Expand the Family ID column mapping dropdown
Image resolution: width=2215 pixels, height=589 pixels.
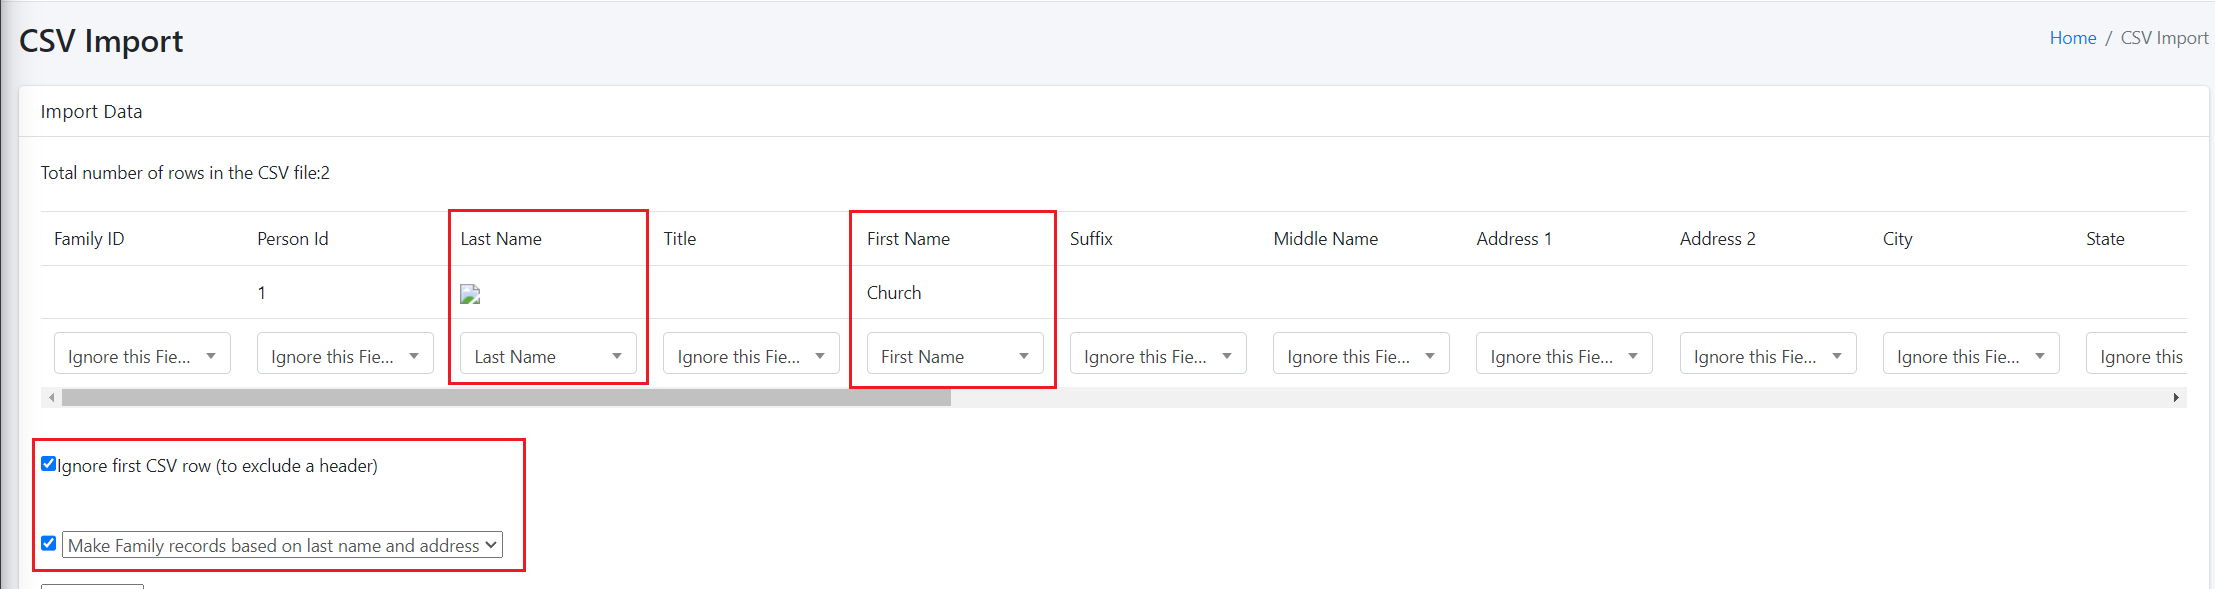142,354
